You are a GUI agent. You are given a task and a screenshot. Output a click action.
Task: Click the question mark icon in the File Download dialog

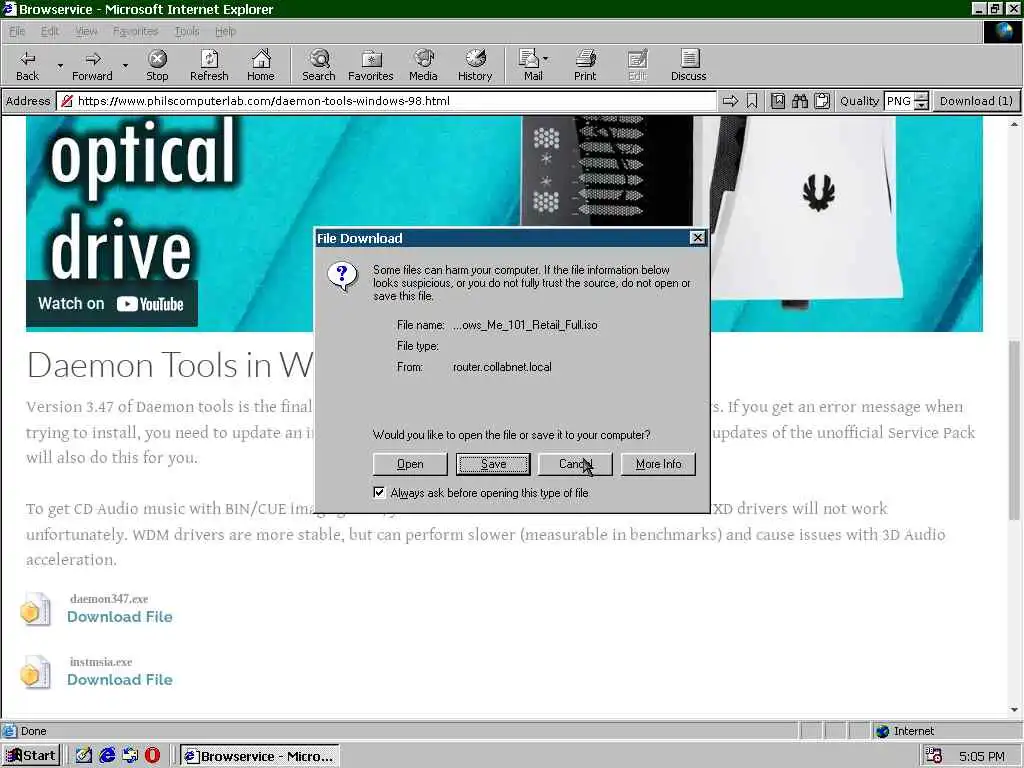pyautogui.click(x=343, y=276)
